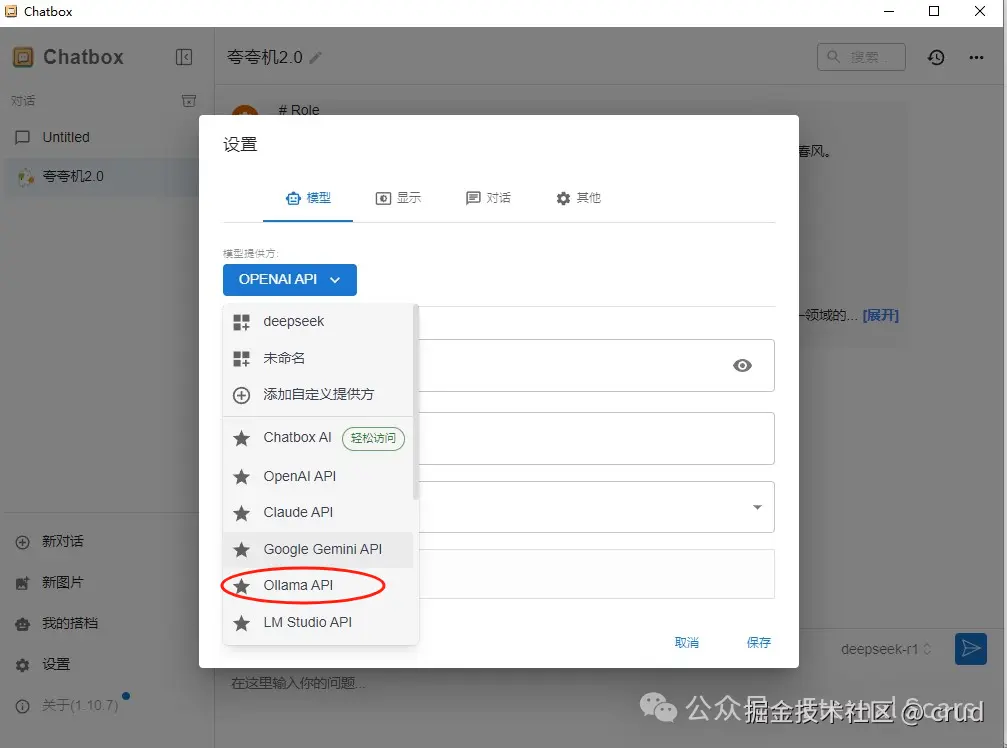
Task: Select 添加自定义提供方 option
Action: (x=318, y=394)
